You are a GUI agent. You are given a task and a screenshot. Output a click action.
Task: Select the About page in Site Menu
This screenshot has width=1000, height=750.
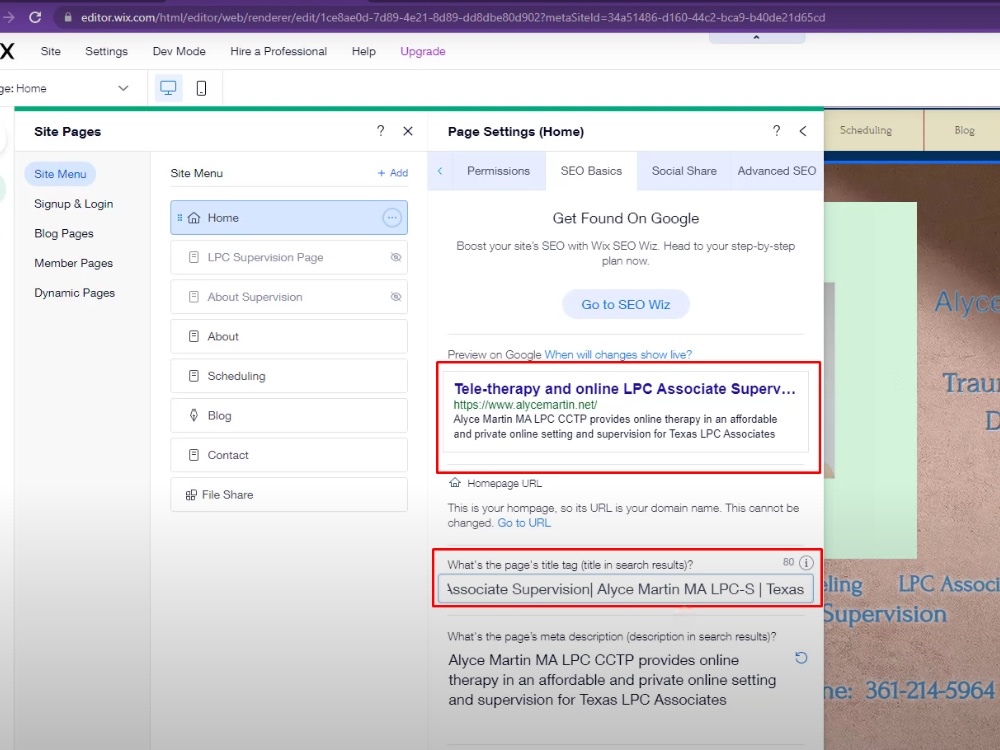pyautogui.click(x=289, y=336)
